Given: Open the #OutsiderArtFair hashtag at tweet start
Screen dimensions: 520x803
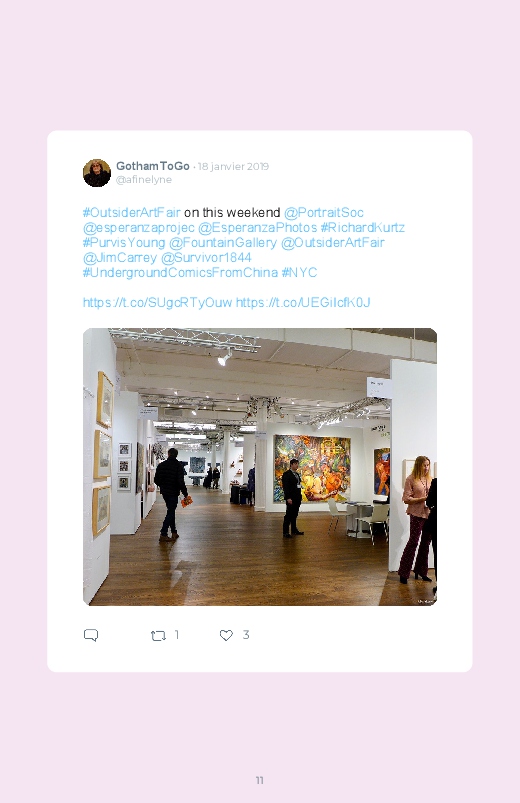Looking at the screenshot, I should click(132, 213).
